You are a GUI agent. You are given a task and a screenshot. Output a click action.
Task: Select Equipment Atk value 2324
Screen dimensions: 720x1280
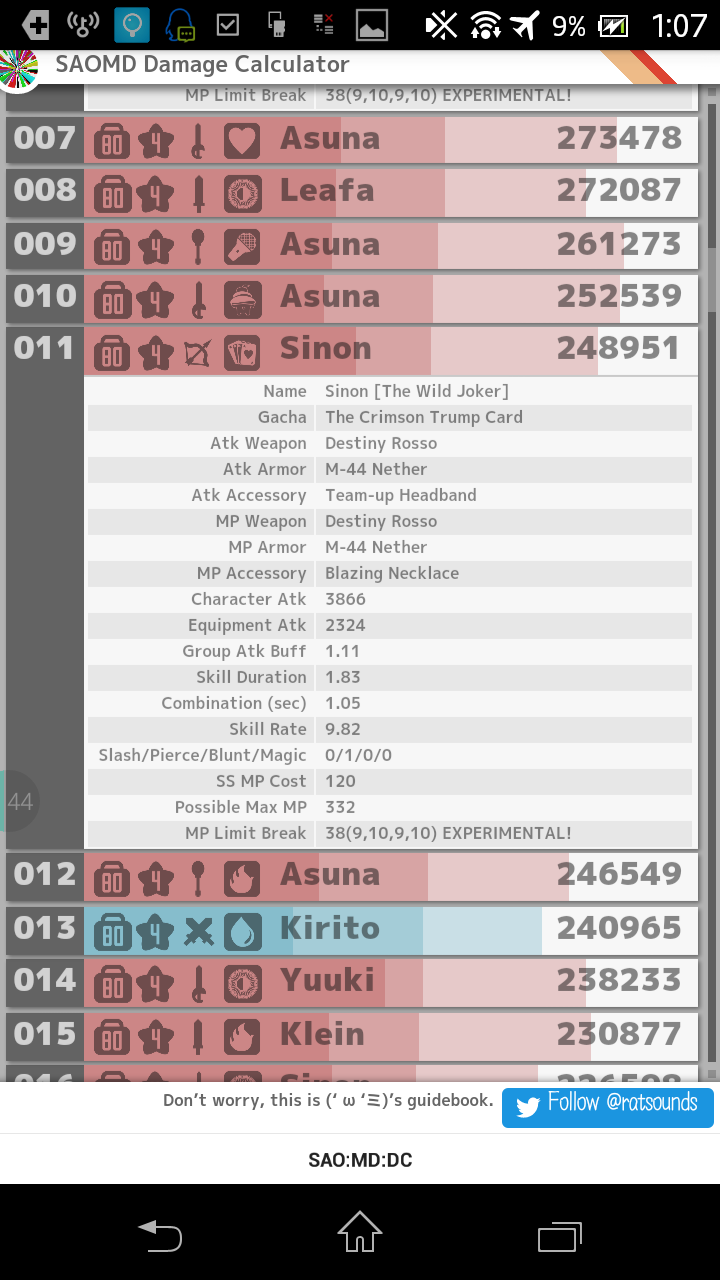point(346,625)
